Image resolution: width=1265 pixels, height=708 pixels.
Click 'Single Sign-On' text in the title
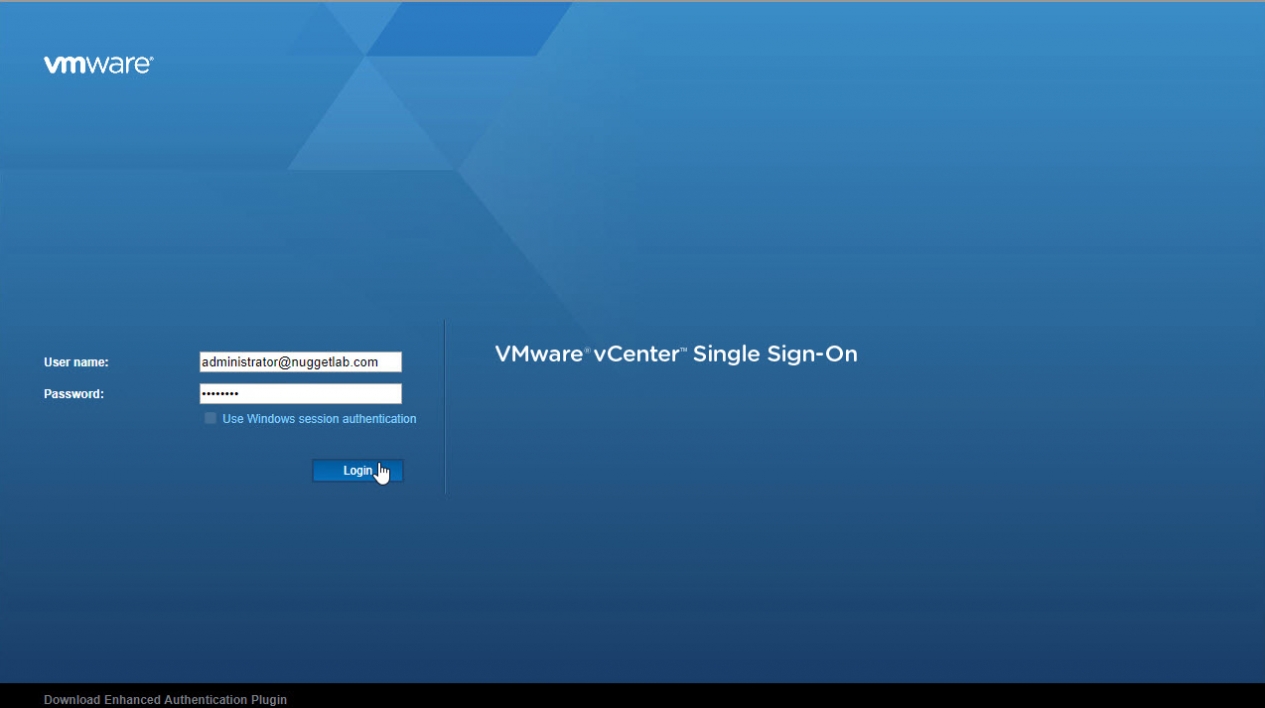[775, 354]
